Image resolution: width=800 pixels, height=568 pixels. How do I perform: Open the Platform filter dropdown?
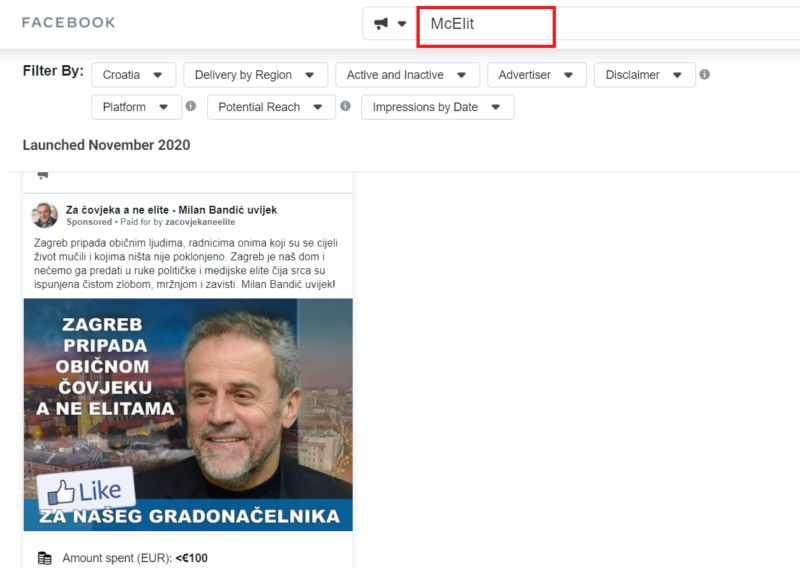(137, 107)
